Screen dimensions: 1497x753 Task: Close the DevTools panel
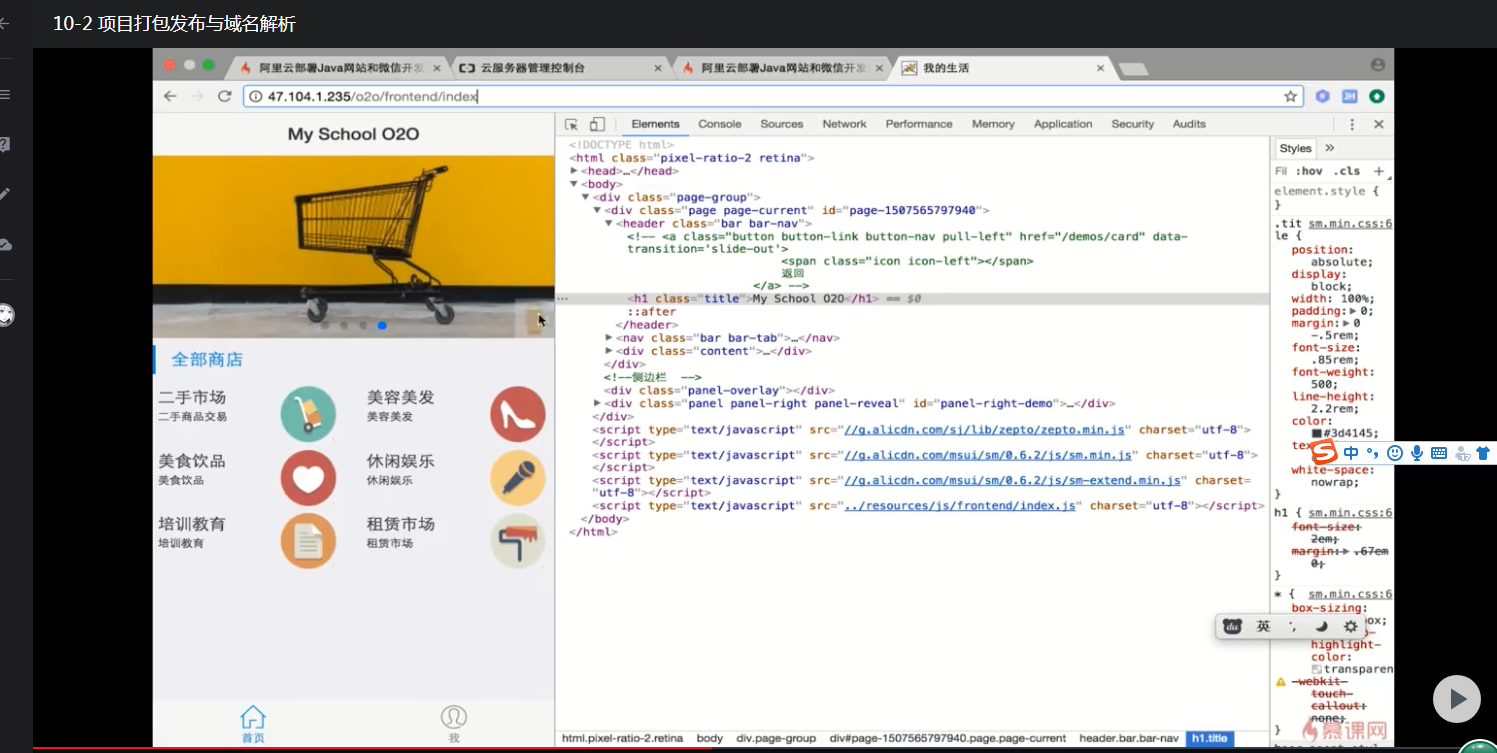pyautogui.click(x=1378, y=124)
